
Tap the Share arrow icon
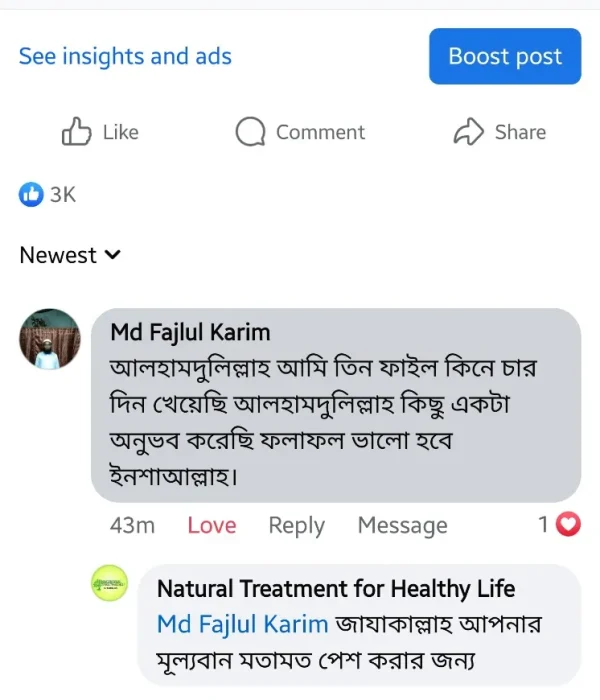point(468,132)
